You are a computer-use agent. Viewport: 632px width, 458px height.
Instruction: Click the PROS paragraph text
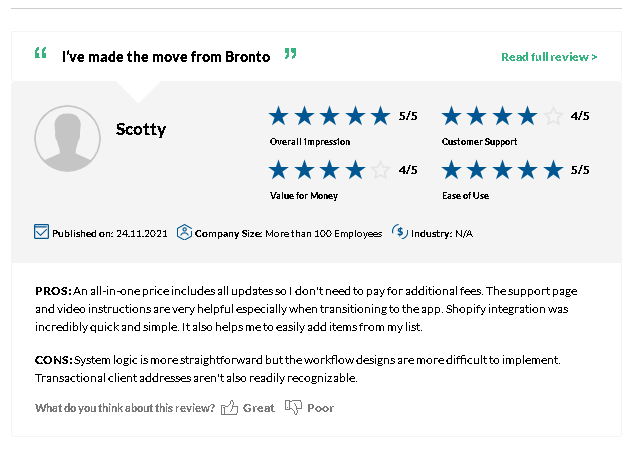(x=306, y=309)
